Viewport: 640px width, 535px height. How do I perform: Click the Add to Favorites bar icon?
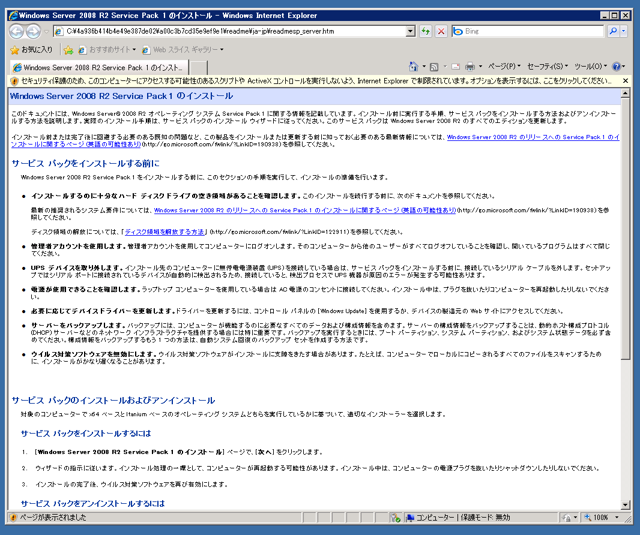pyautogui.click(x=69, y=50)
